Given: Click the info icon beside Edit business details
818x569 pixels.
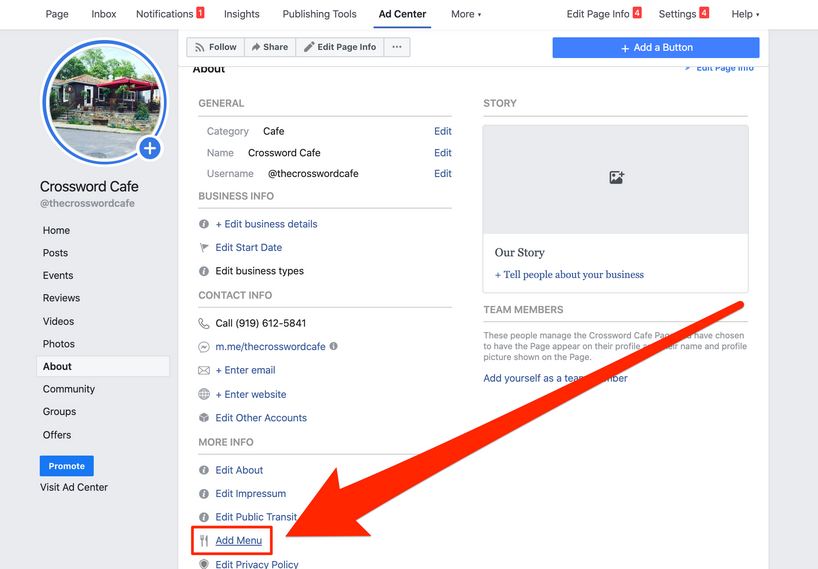Looking at the screenshot, I should point(203,224).
